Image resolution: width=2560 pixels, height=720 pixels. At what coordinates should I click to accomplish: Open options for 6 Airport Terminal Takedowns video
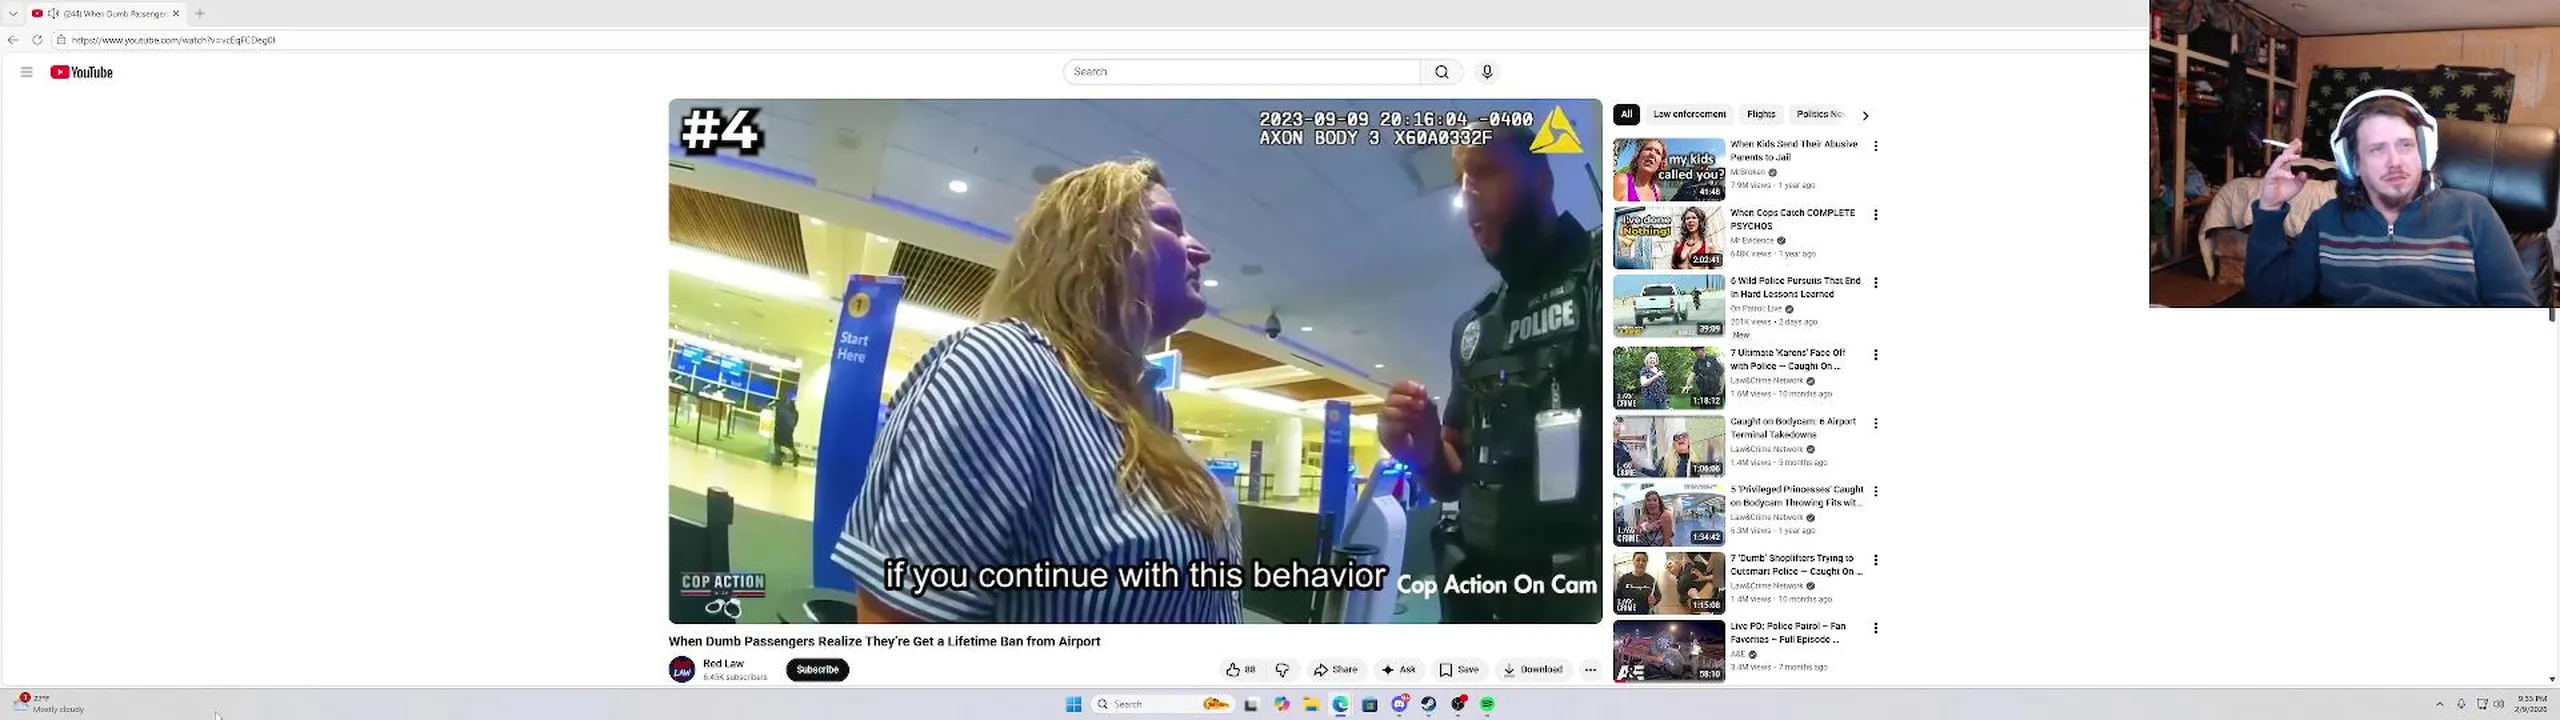pyautogui.click(x=1875, y=424)
